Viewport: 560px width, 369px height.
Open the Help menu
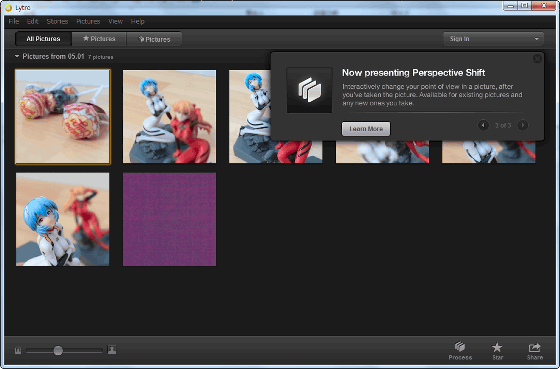pos(138,21)
